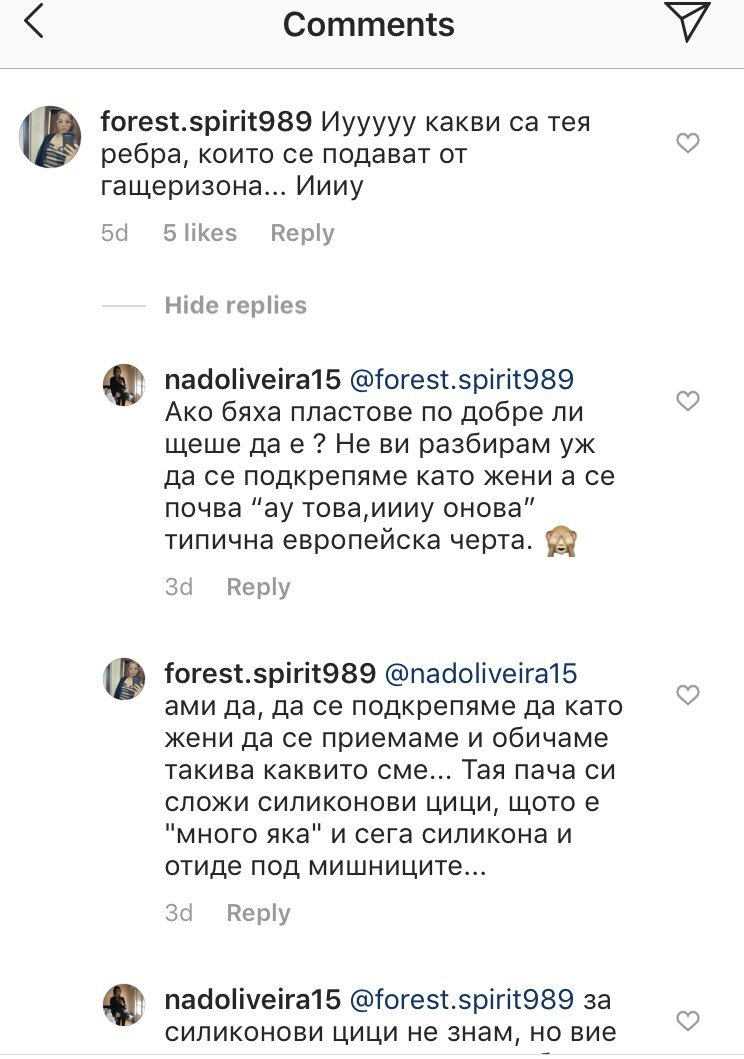The height and width of the screenshot is (1059, 744).
Task: Open forest.spirit989 avatar in the reply thread
Action: coord(124,679)
